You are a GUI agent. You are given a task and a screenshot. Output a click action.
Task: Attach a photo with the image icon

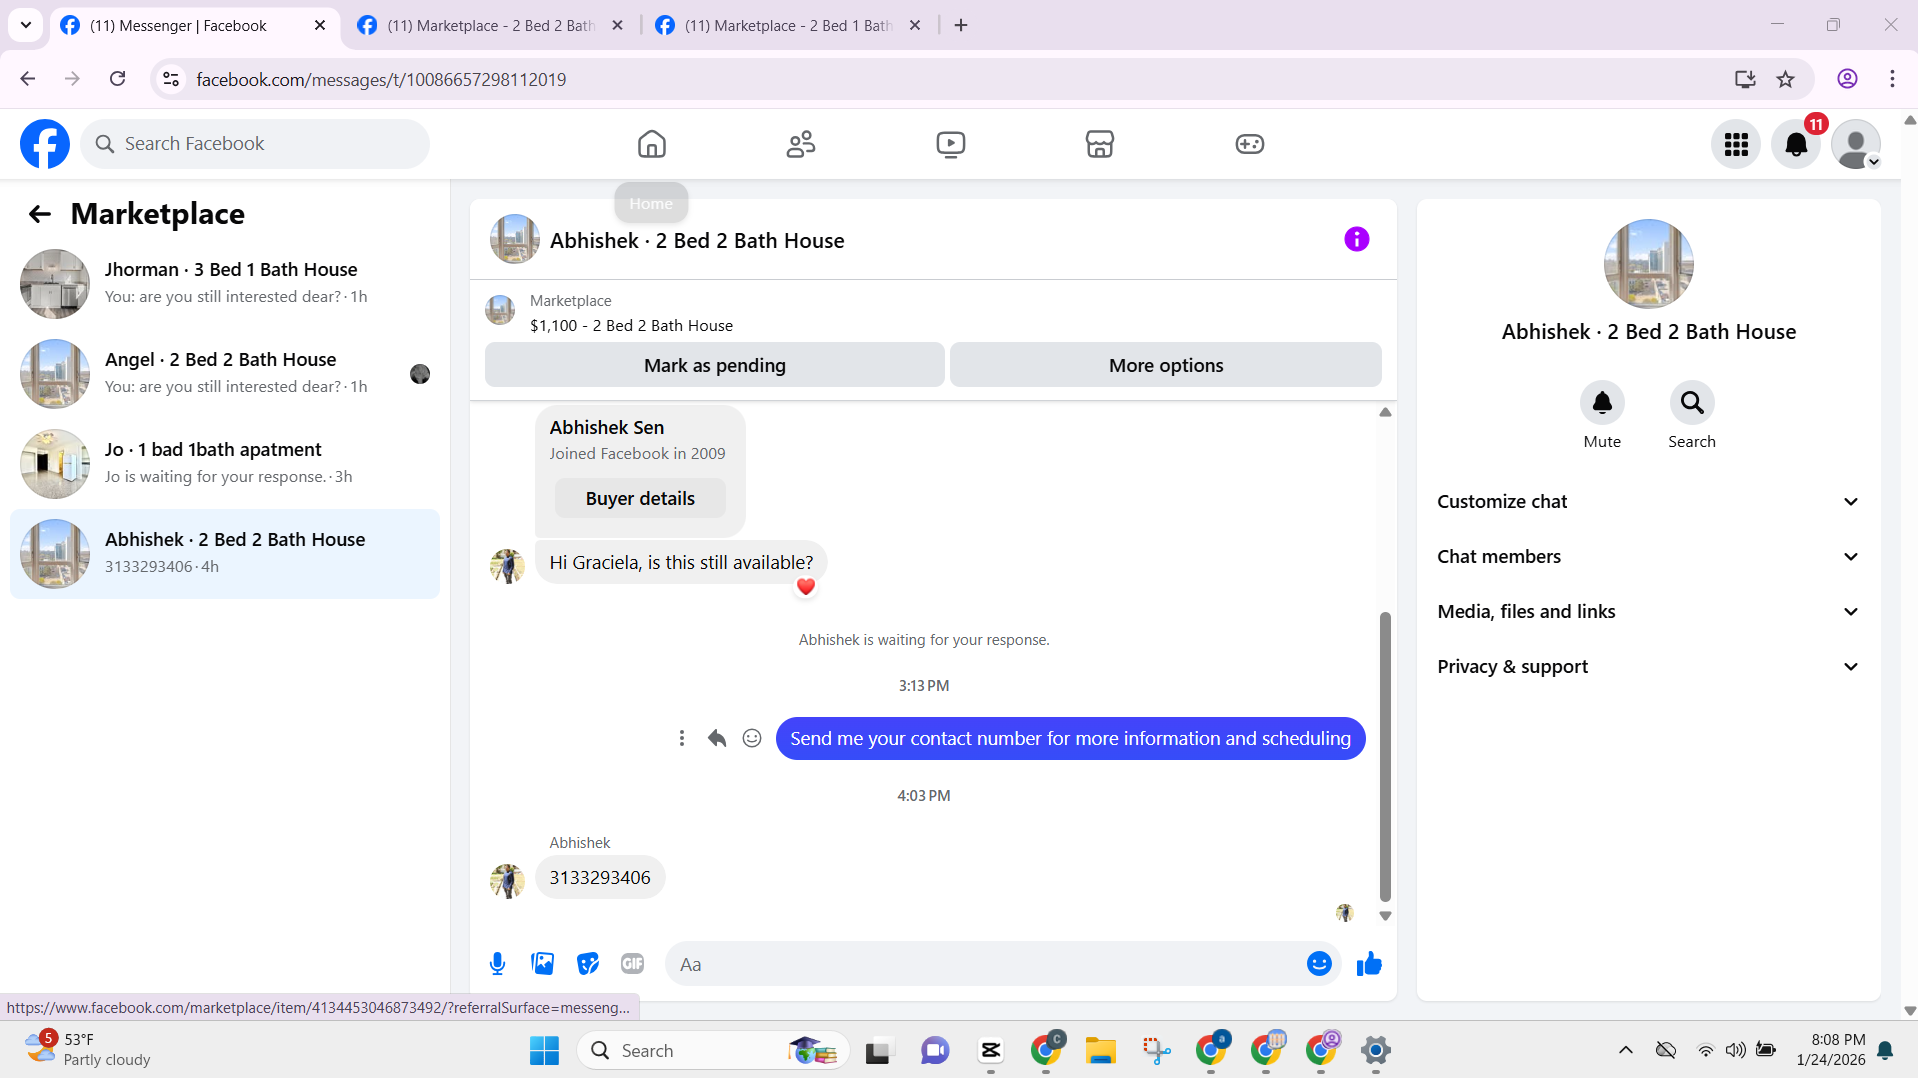pos(542,963)
